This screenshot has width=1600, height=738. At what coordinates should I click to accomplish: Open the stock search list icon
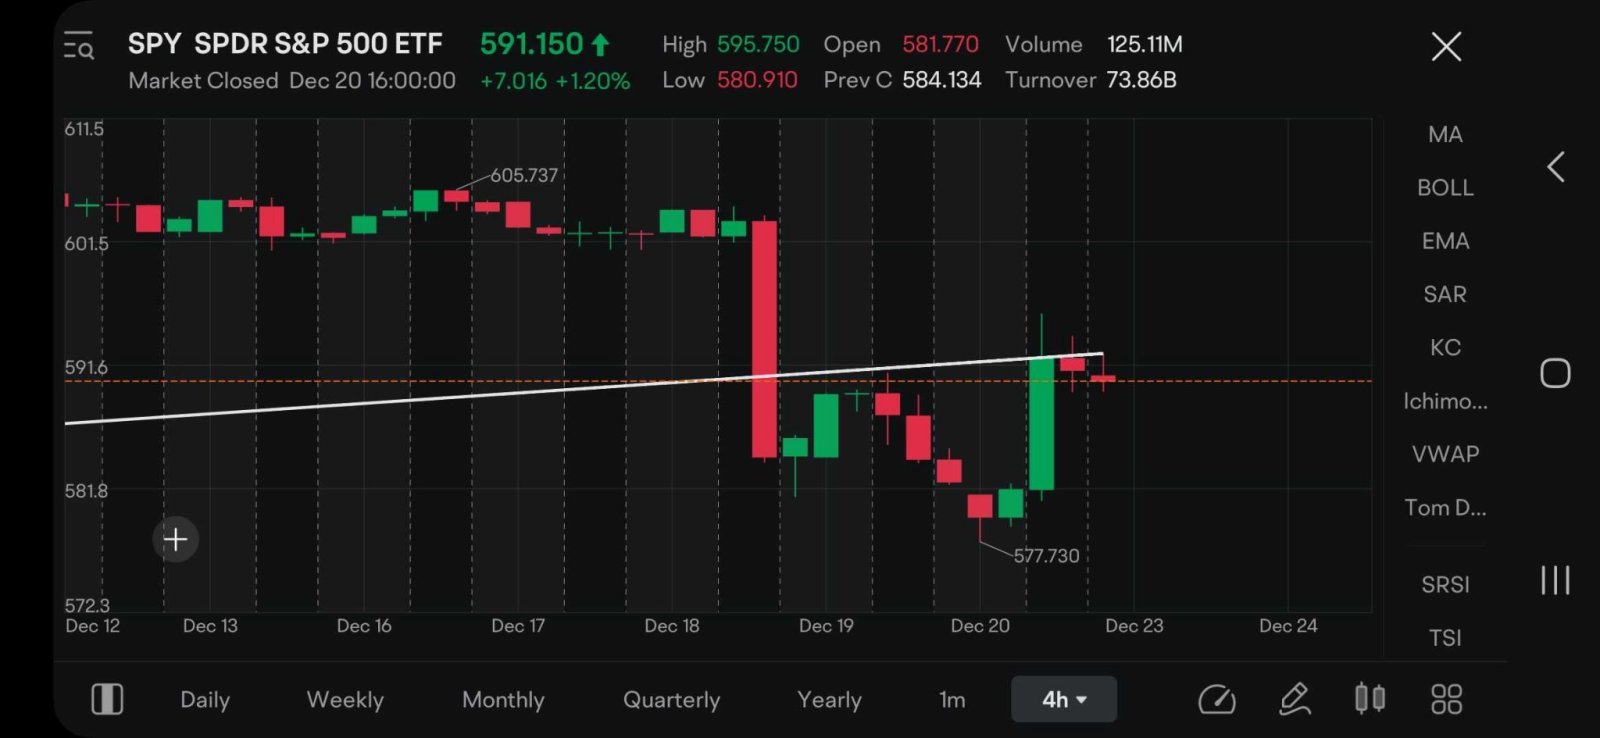[79, 46]
